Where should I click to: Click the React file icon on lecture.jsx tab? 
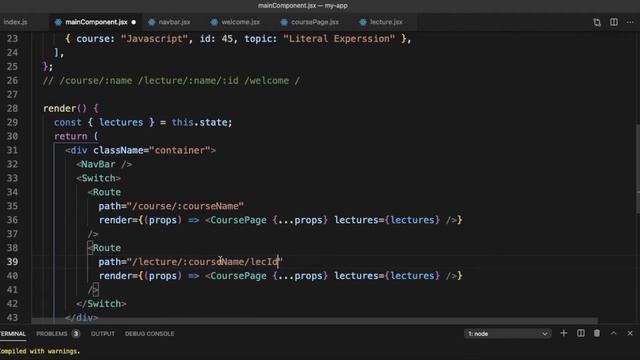tap(363, 22)
